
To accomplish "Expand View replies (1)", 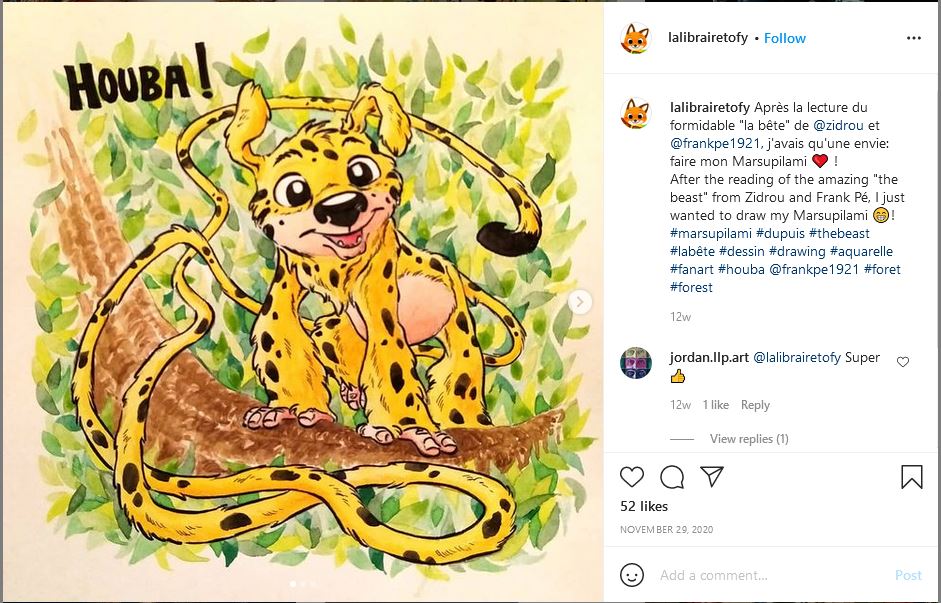I will click(x=749, y=439).
